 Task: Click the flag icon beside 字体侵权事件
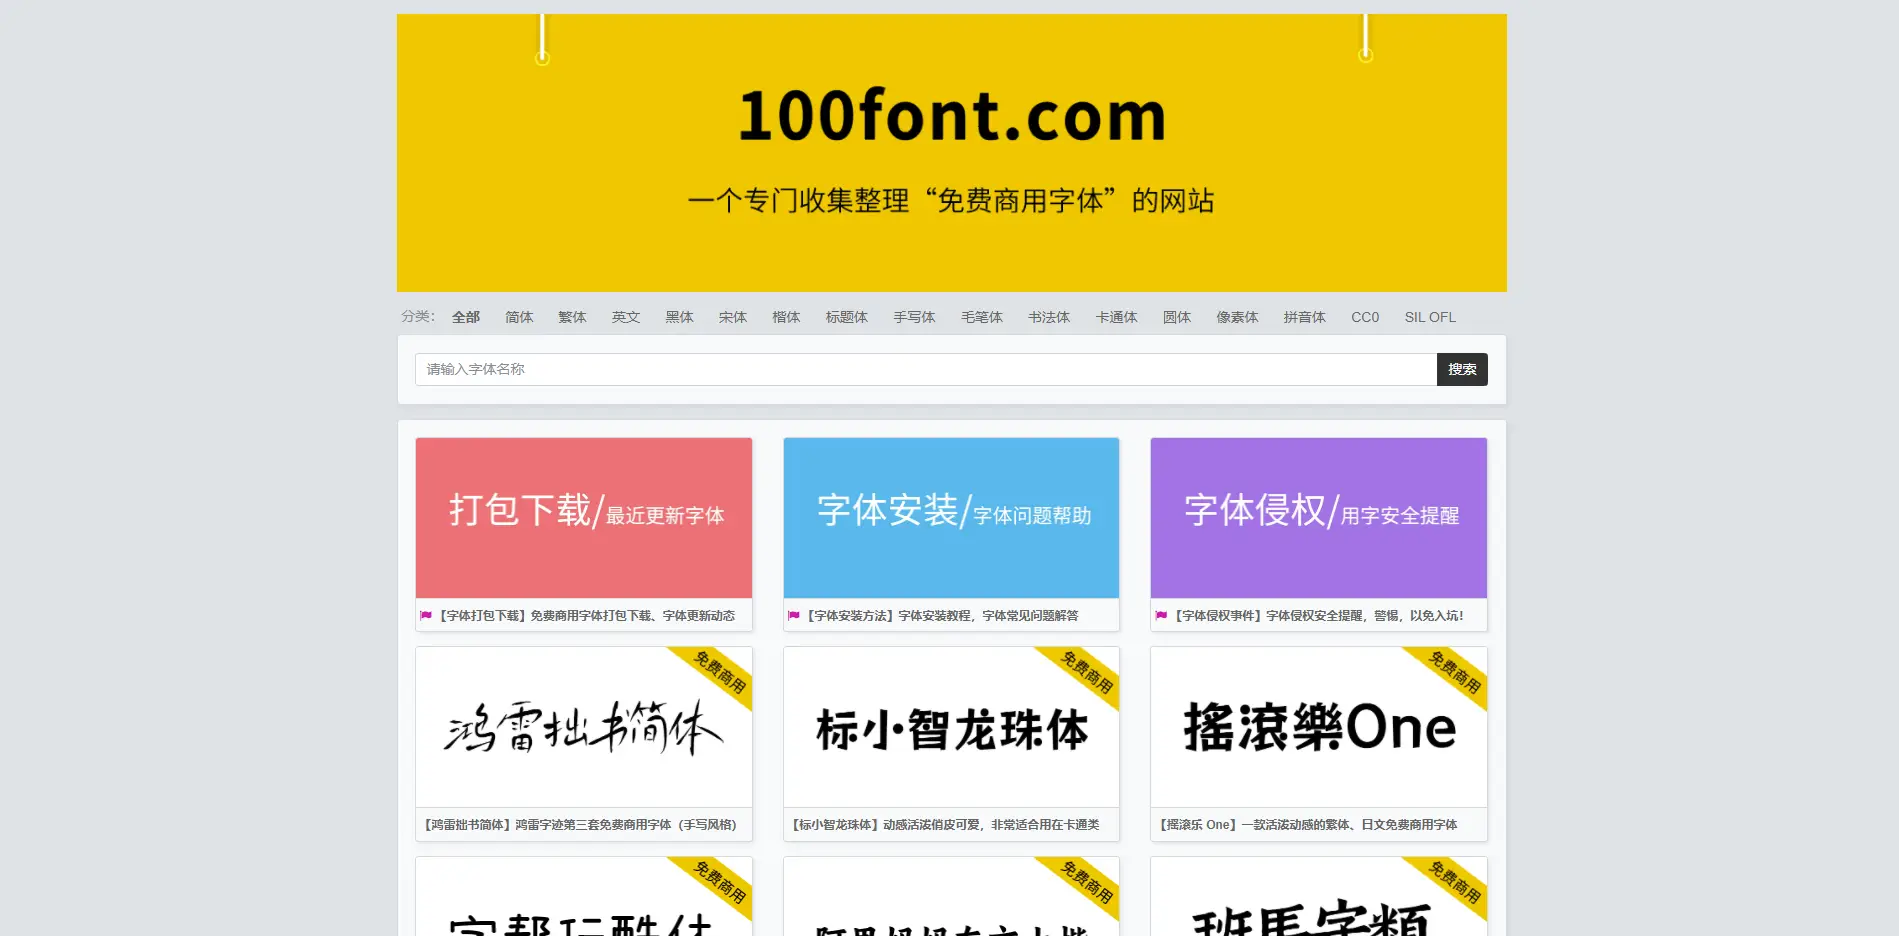point(1161,616)
